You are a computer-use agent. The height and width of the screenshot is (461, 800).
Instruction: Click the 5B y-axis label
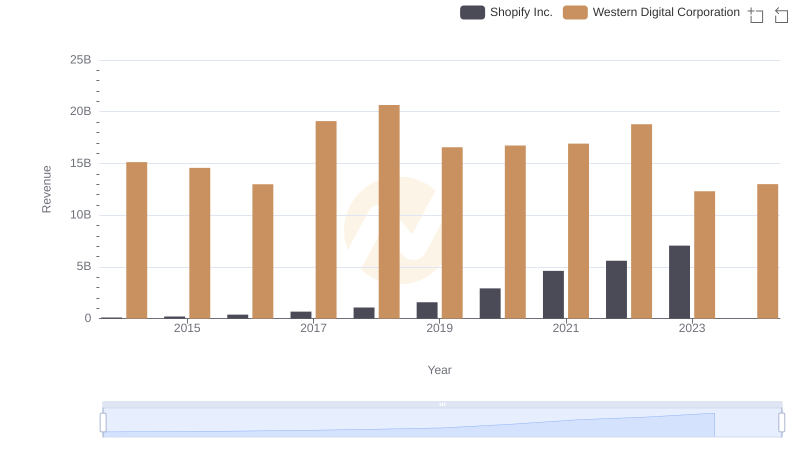(x=84, y=266)
